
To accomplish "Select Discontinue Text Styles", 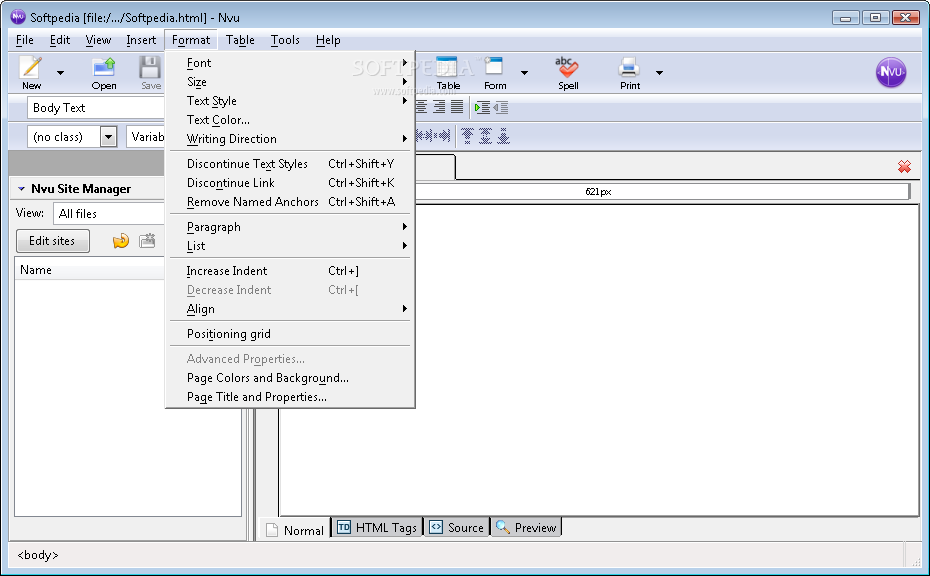I will point(290,164).
